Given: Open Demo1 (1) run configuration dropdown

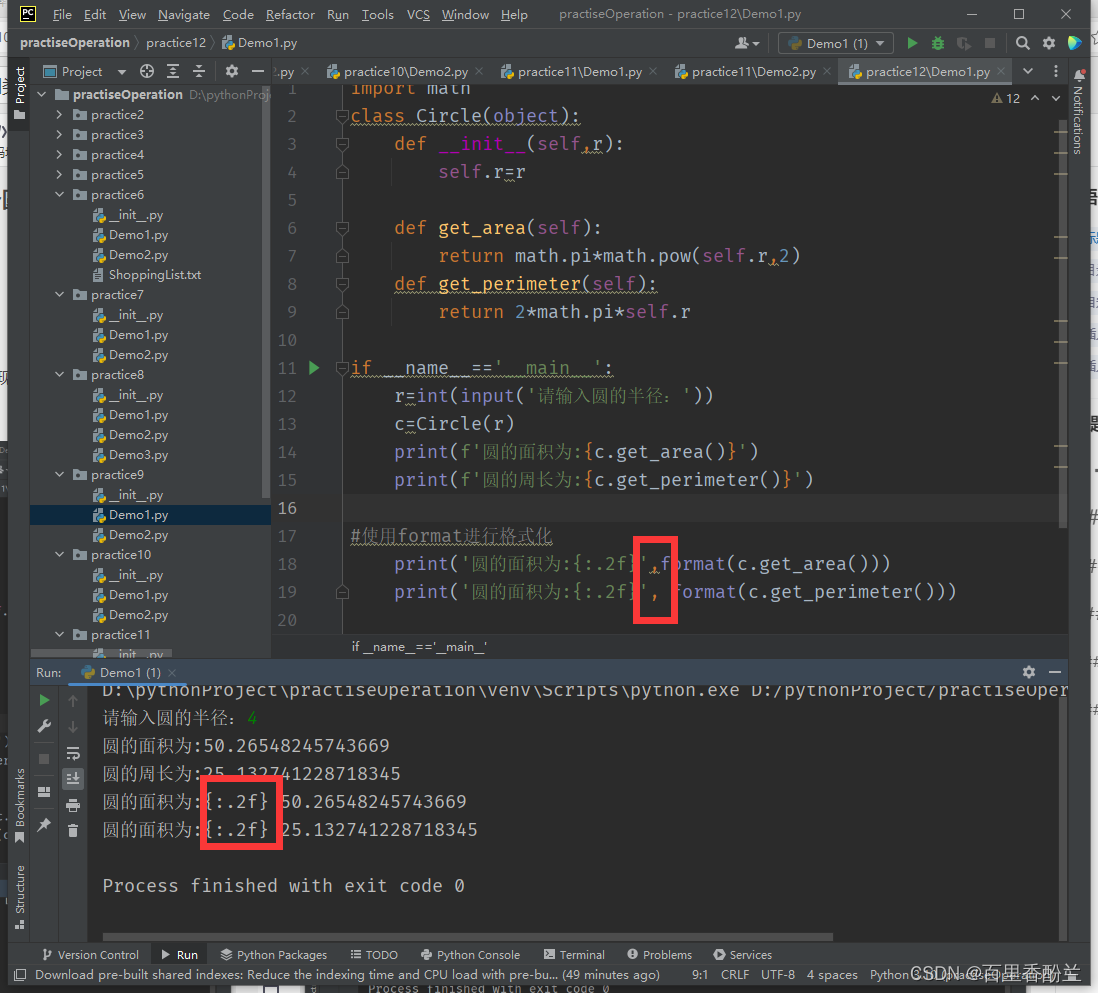Looking at the screenshot, I should pos(836,43).
